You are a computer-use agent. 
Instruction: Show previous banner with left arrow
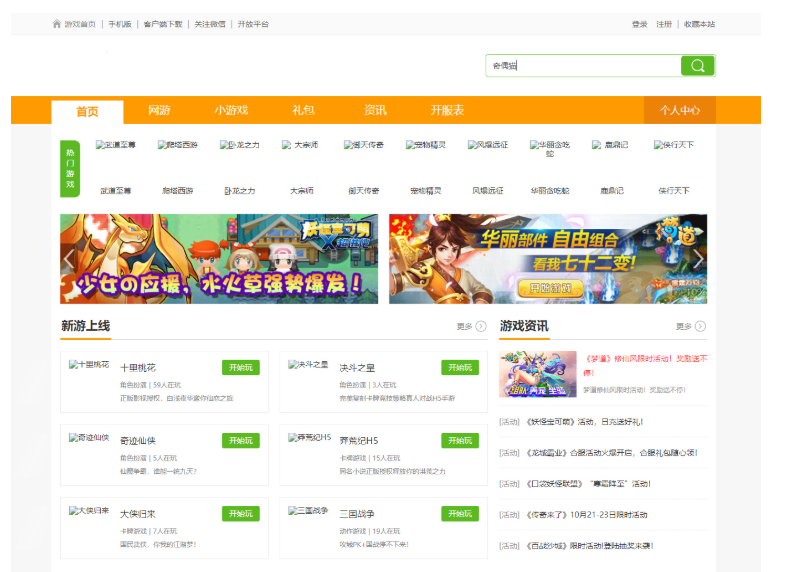click(69, 259)
